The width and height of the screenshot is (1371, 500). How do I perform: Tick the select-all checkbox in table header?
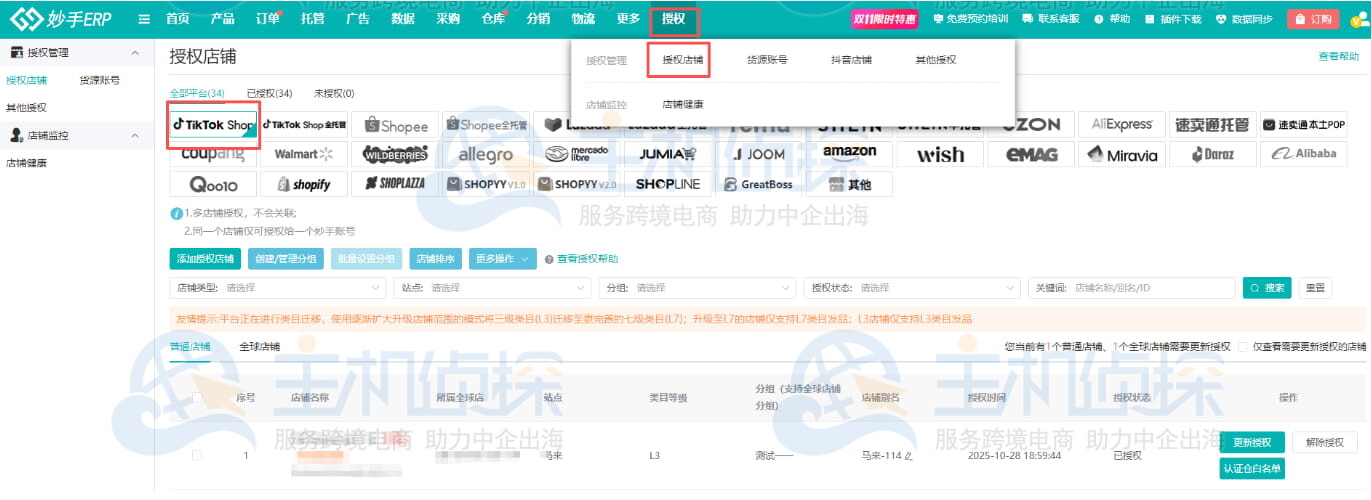click(x=197, y=397)
